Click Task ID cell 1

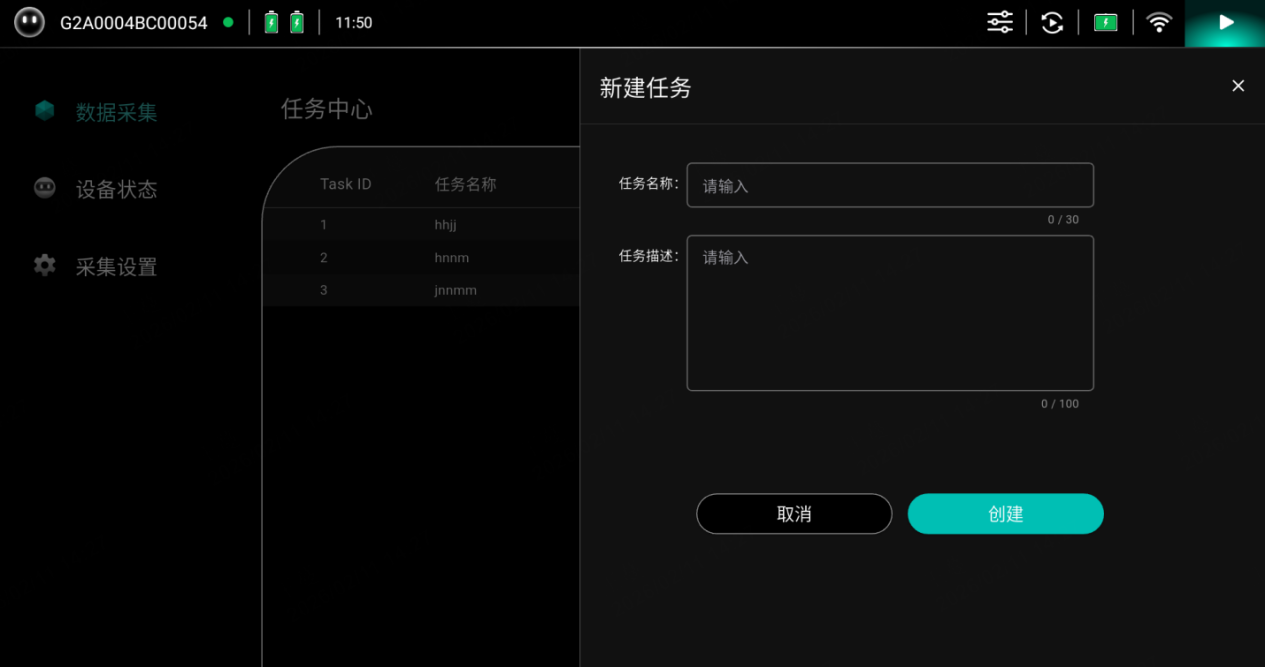323,225
